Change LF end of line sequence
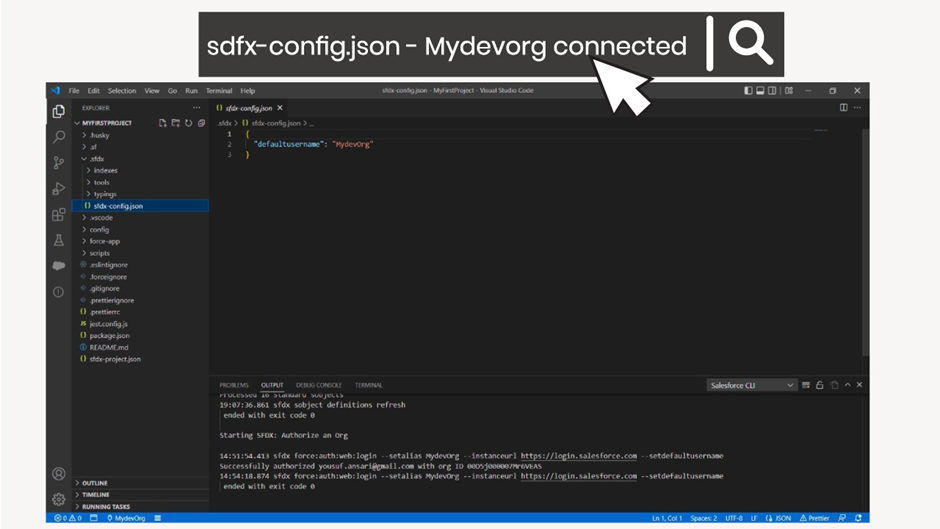940x529 pixels. [x=754, y=518]
